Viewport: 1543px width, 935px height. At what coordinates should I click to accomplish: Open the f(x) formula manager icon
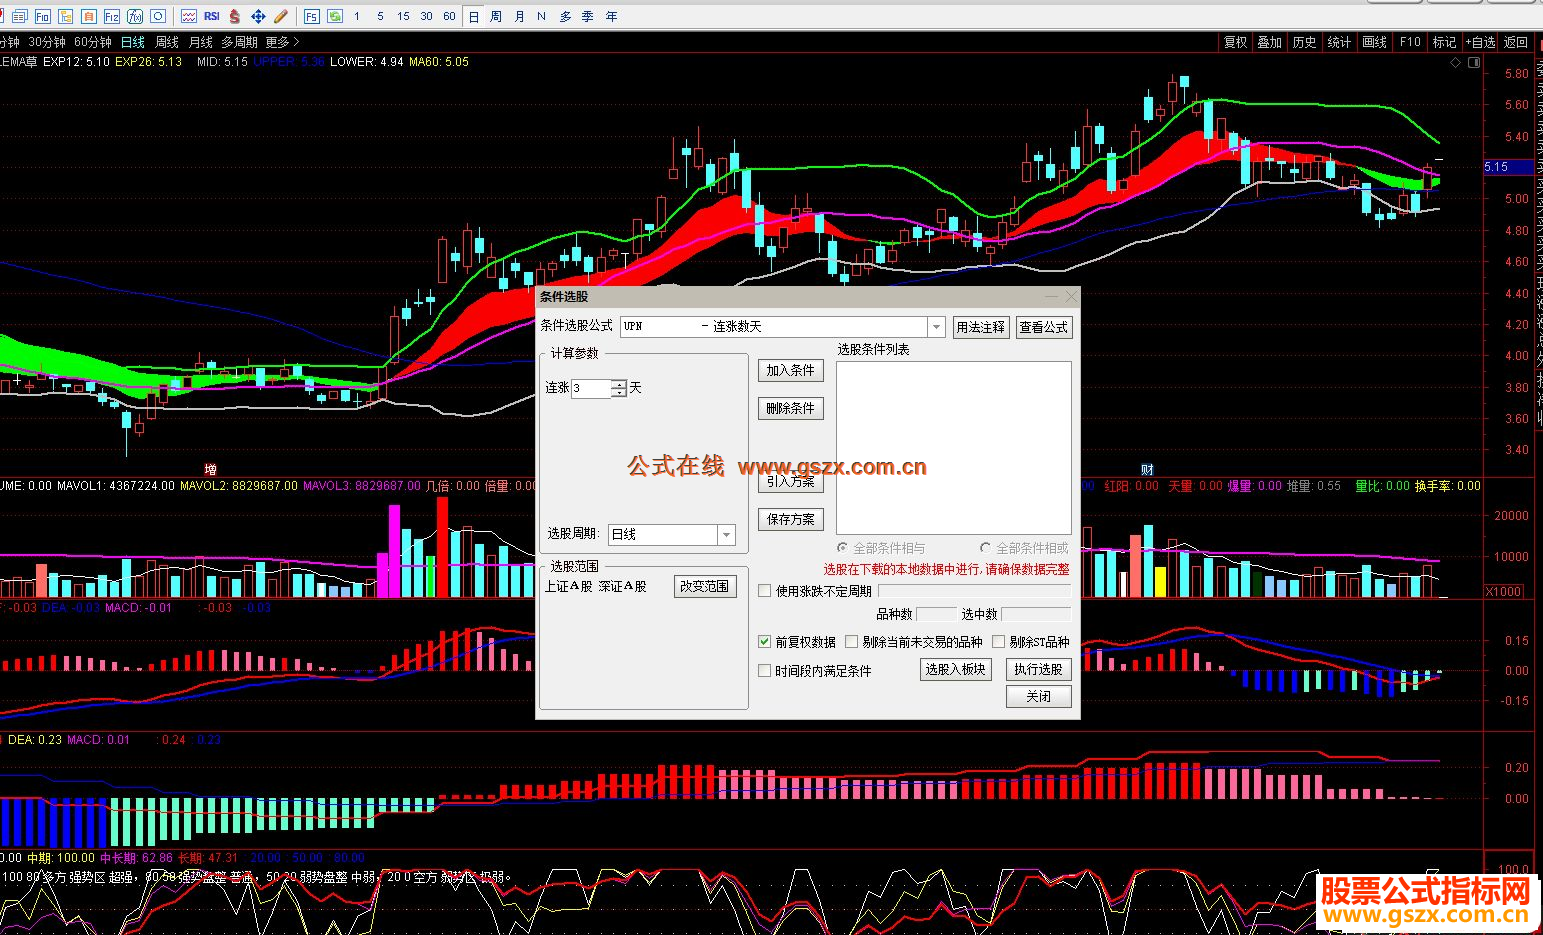tap(134, 16)
